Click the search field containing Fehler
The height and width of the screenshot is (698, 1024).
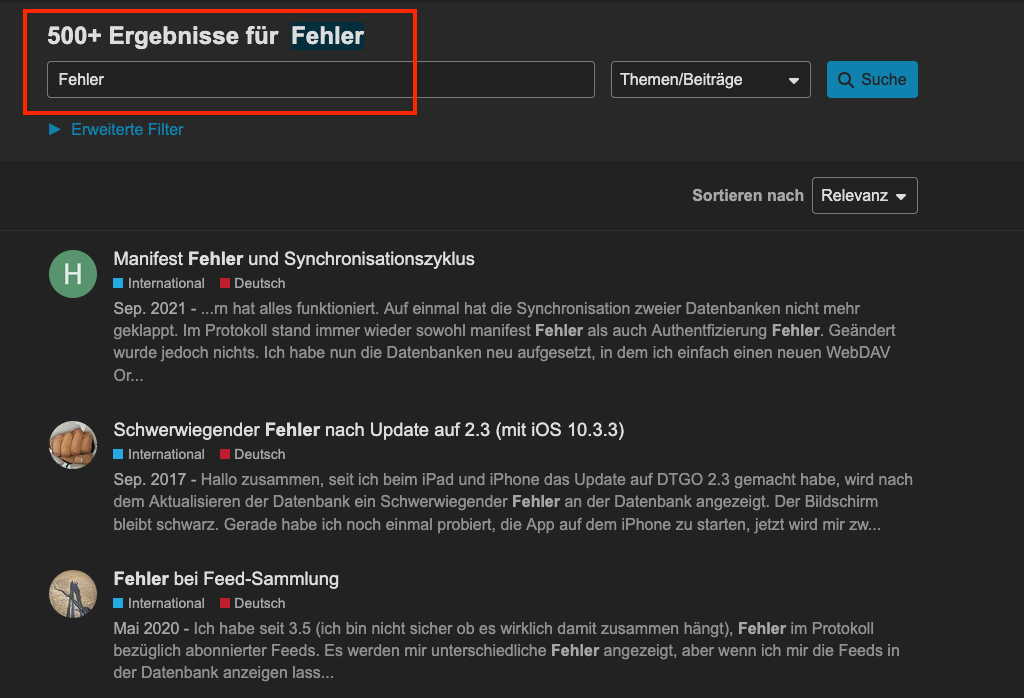click(321, 80)
